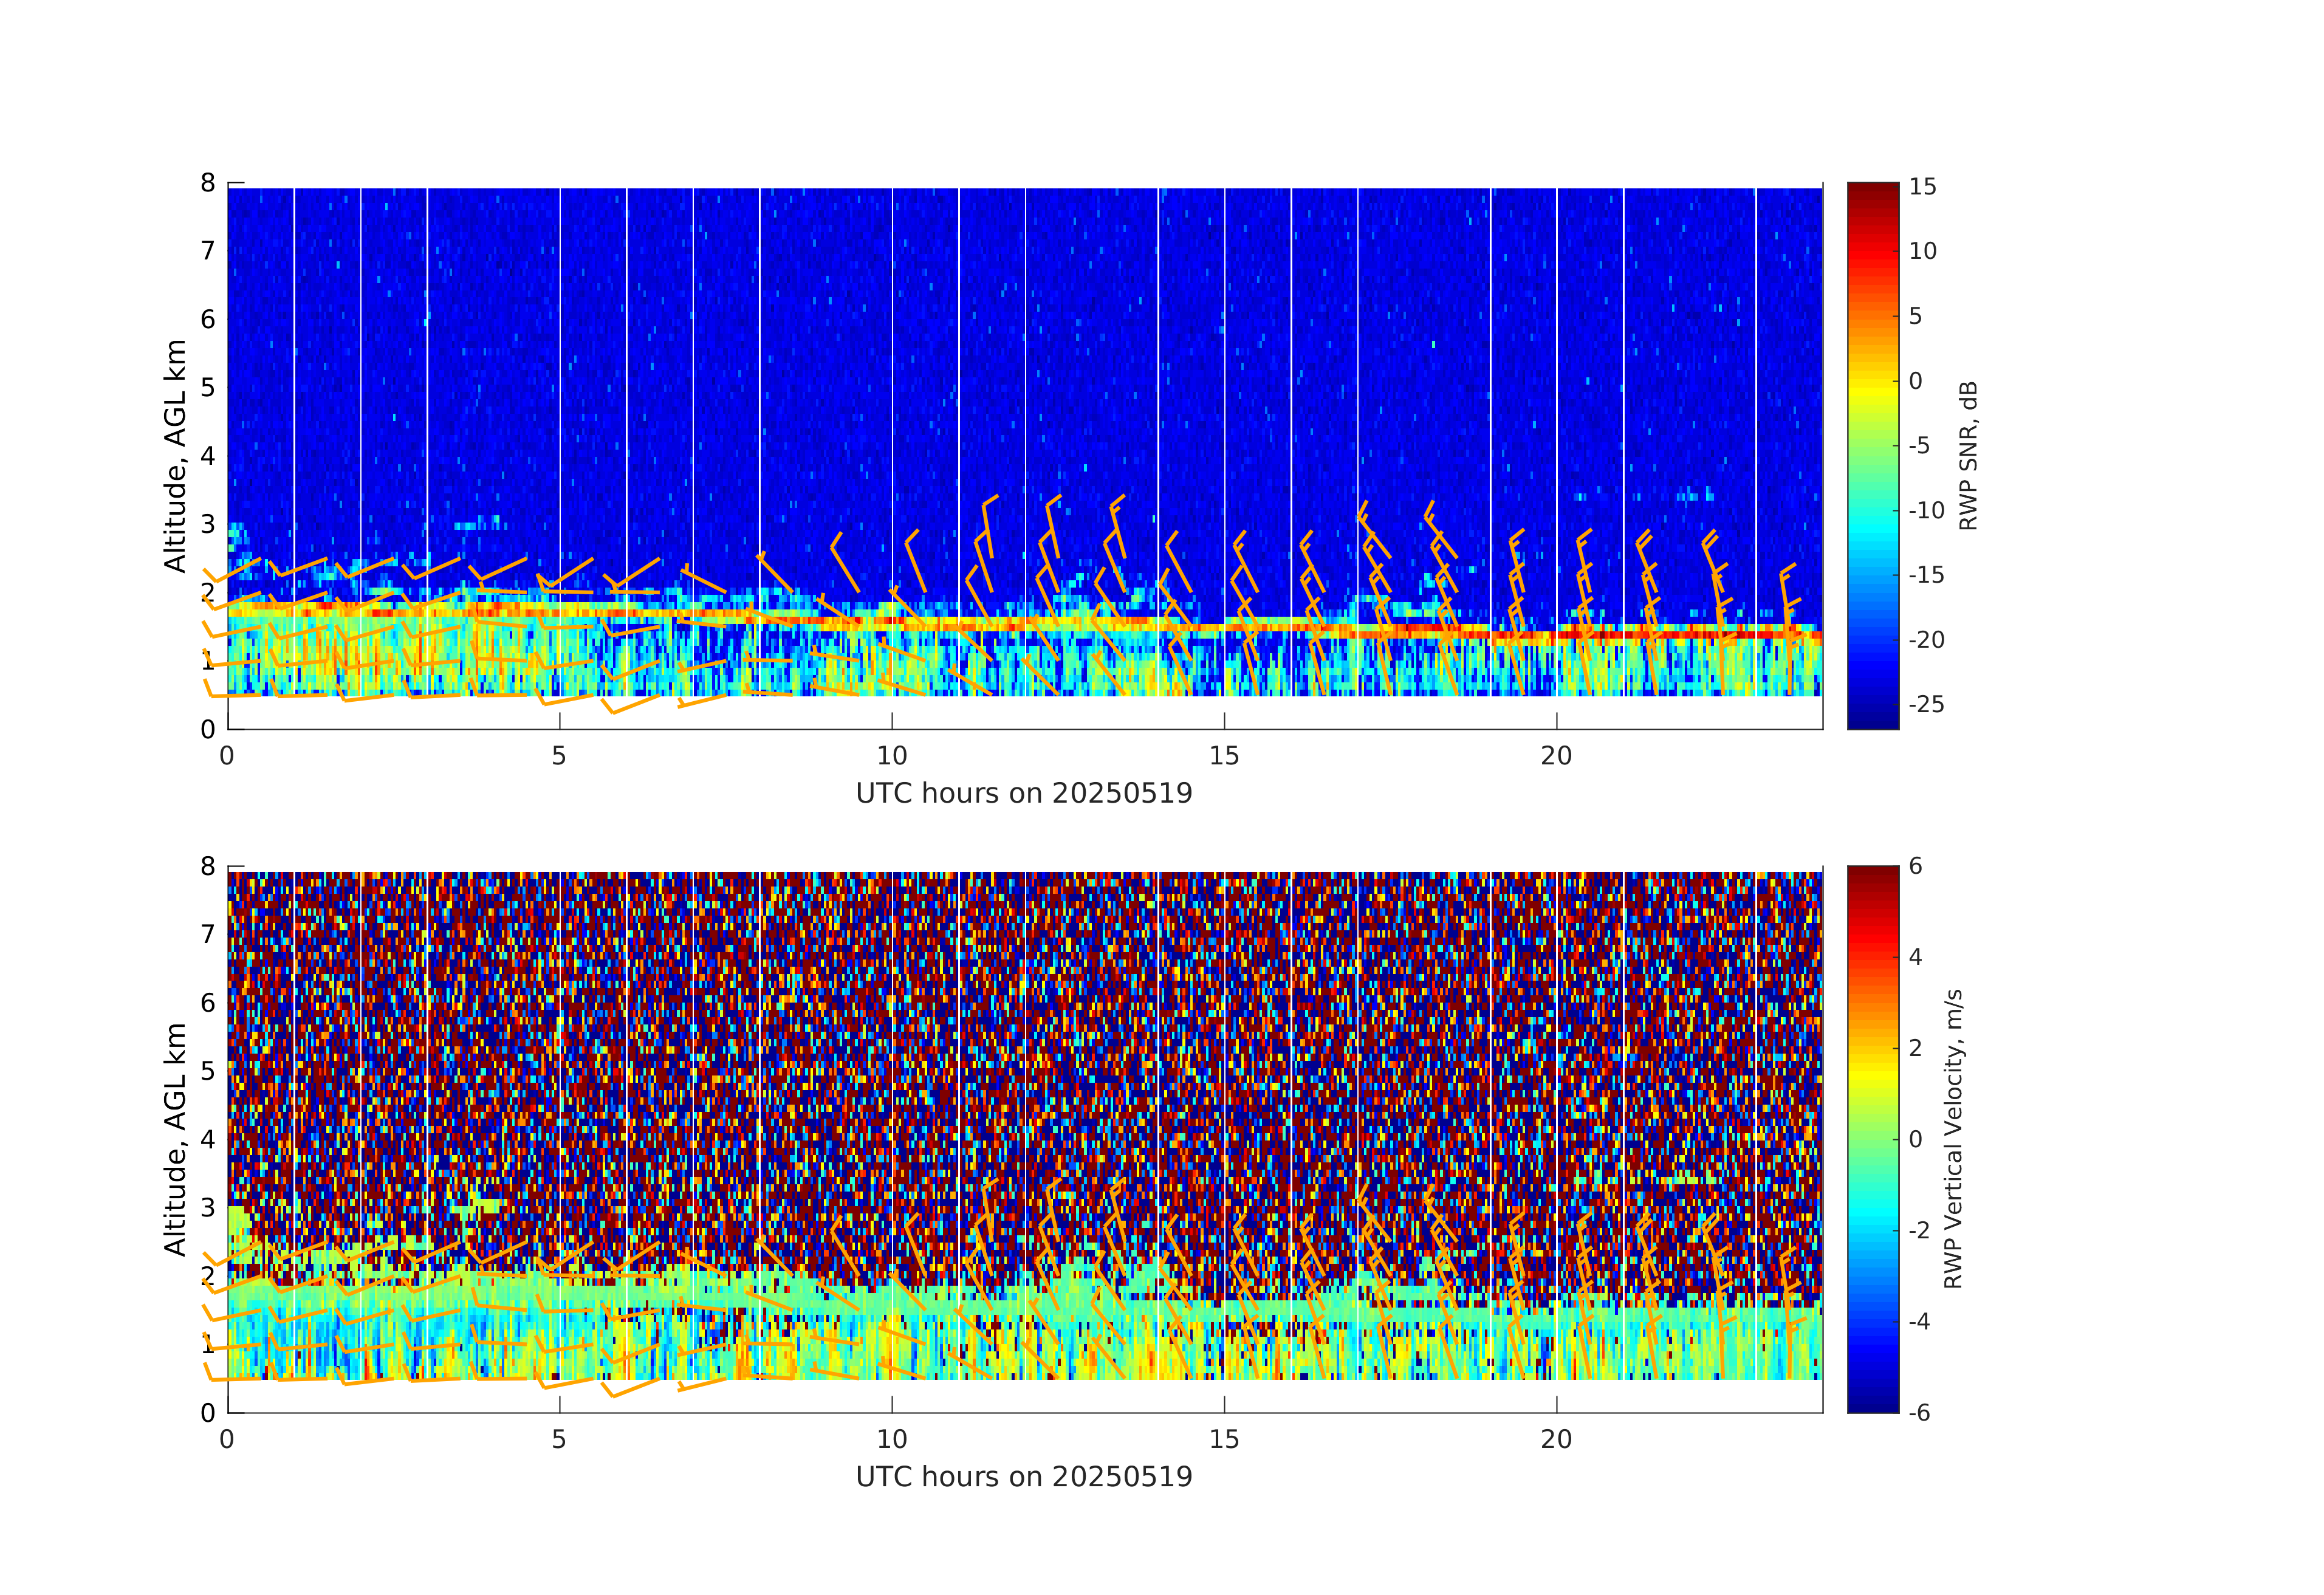The height and width of the screenshot is (1595, 2324).
Task: Click the top plot's 'UTC hours on 20250519' label
Action: [x=1024, y=793]
